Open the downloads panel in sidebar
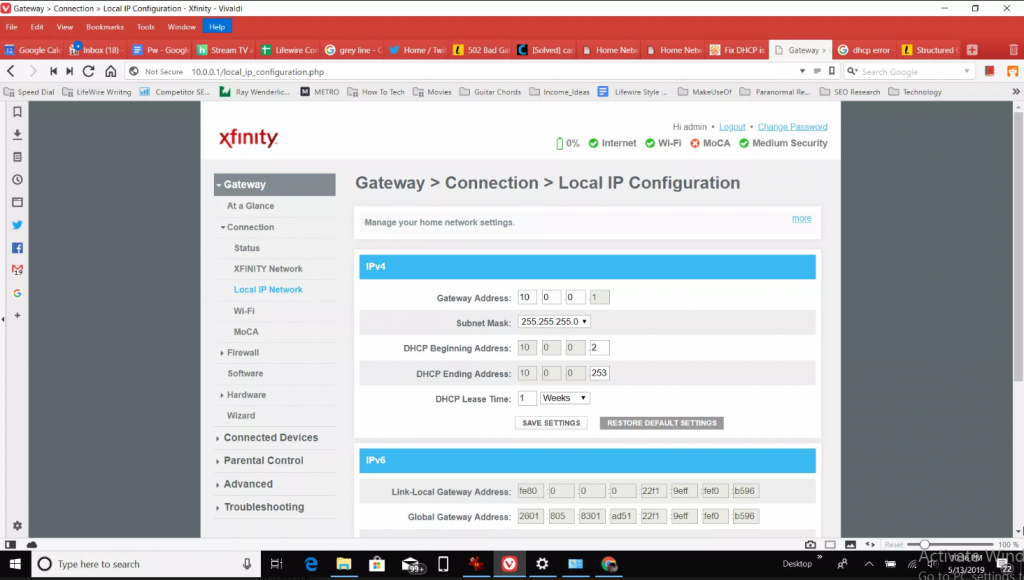This screenshot has width=1024, height=580. click(x=18, y=134)
